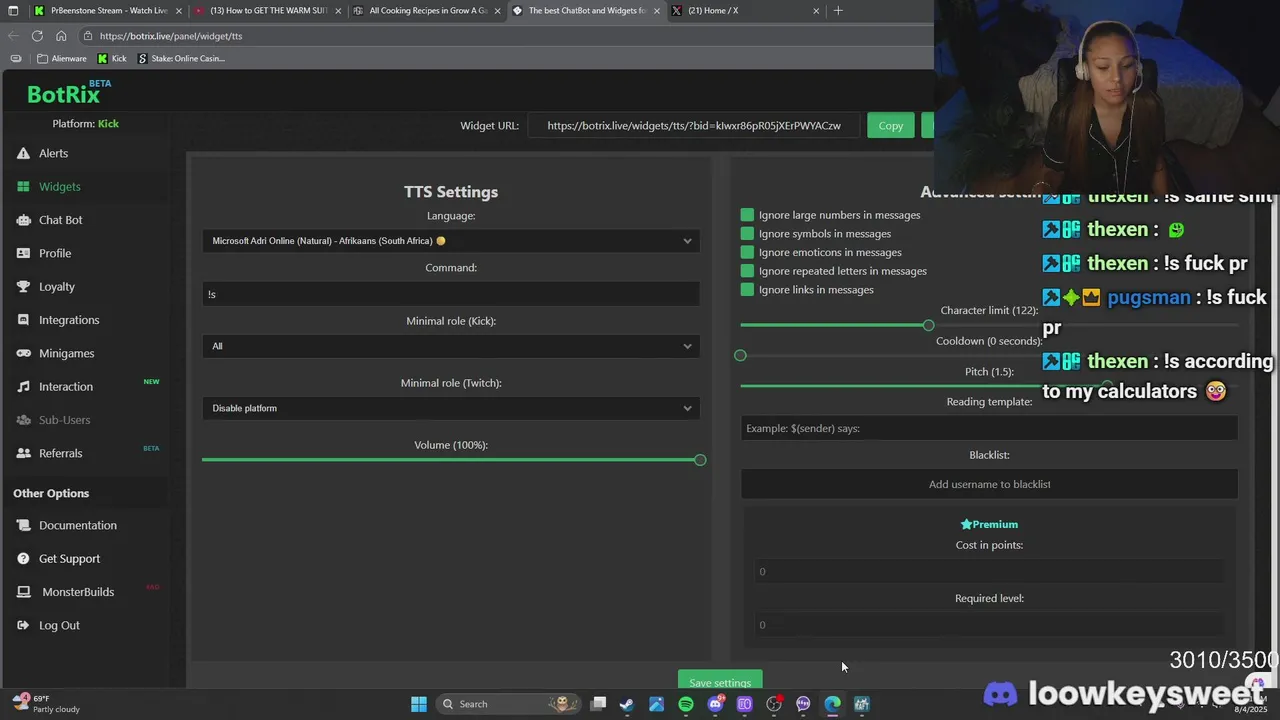Click the Documentation icon
Screen dimensions: 1280x720
(24, 525)
